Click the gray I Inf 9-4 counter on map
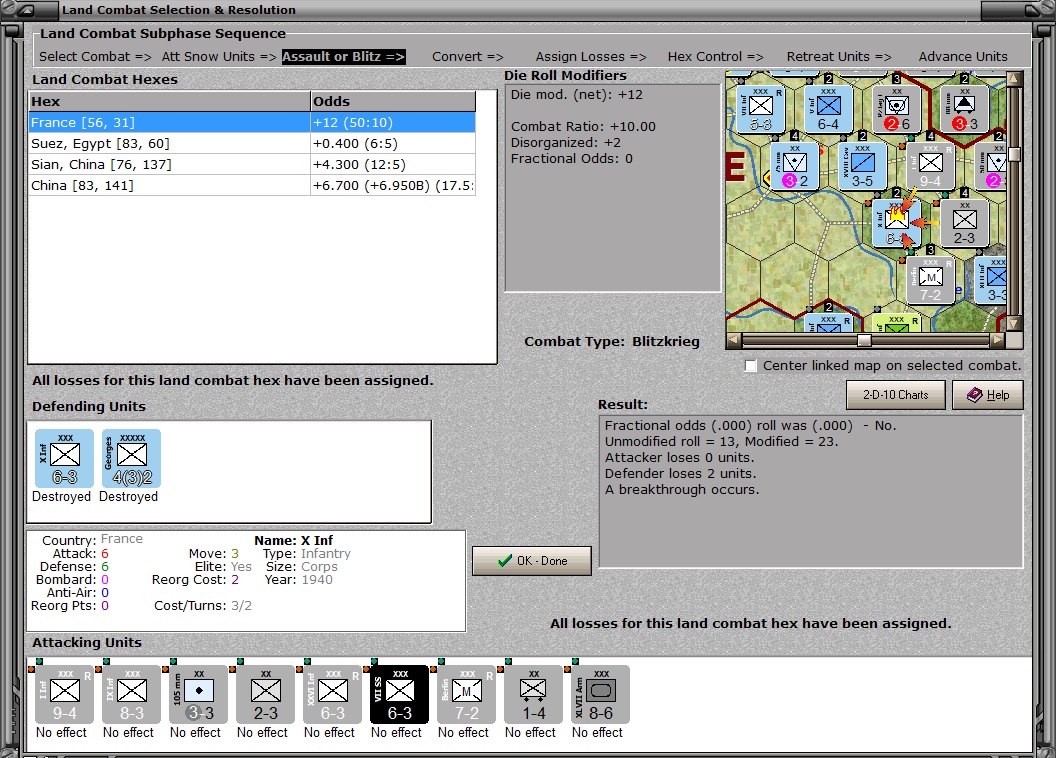This screenshot has width=1056, height=758. [x=930, y=166]
